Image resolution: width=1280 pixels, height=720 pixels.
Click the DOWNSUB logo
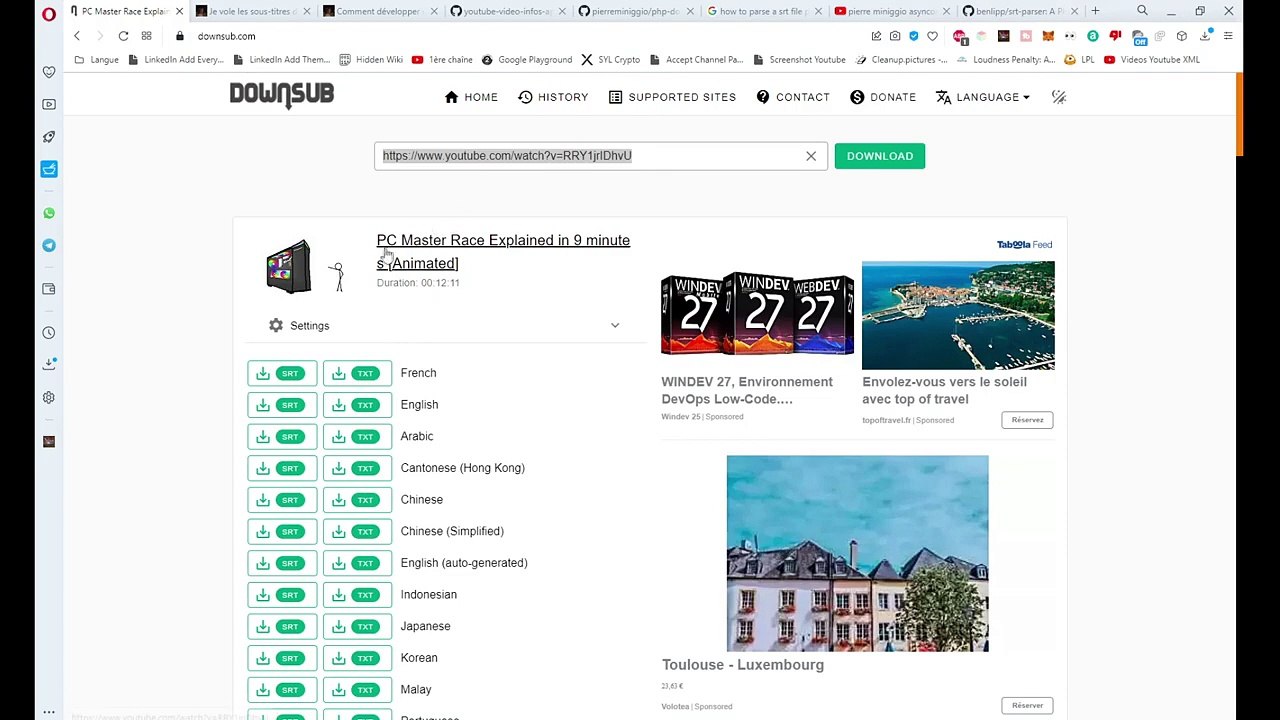click(x=282, y=95)
